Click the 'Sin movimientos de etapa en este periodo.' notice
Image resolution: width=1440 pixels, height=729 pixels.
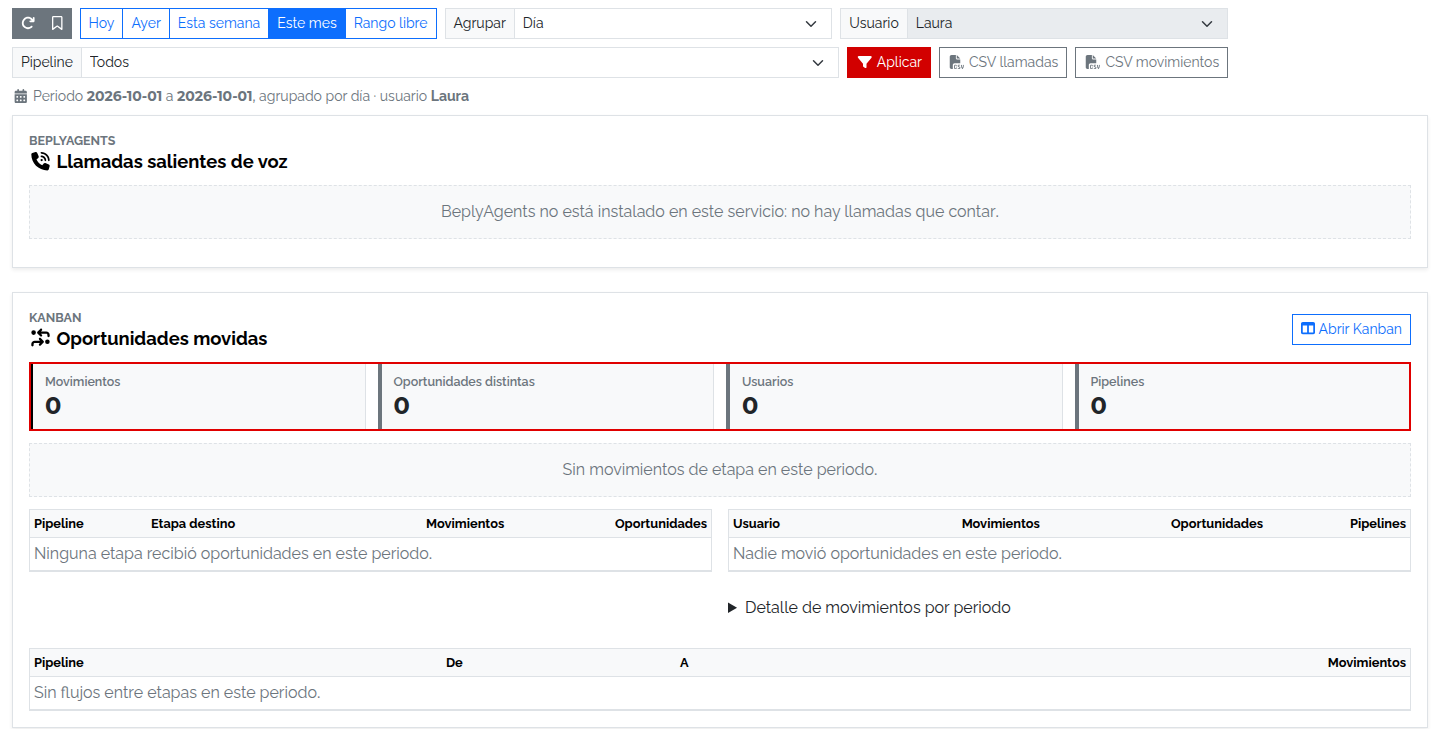pos(720,469)
